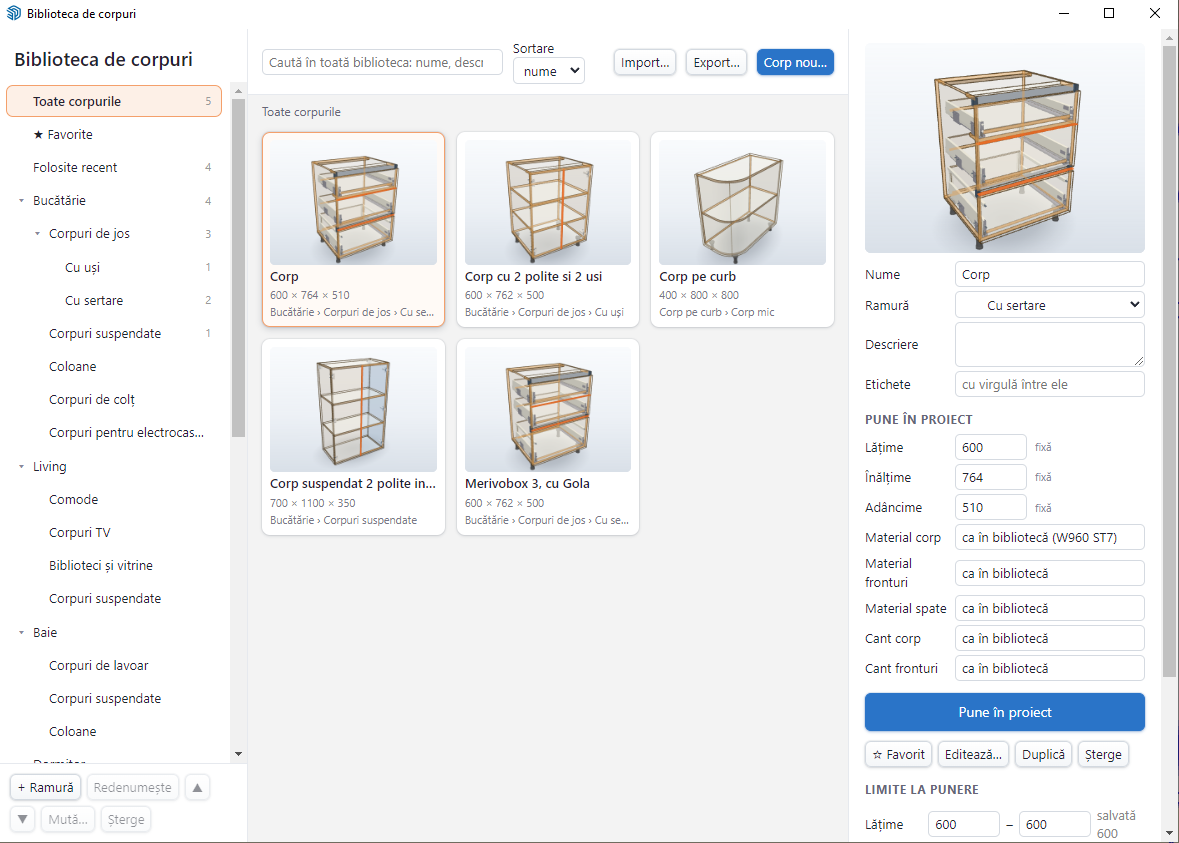Click the Adâncime field showing 510
Viewport: 1179px width, 843px height.
coord(990,508)
